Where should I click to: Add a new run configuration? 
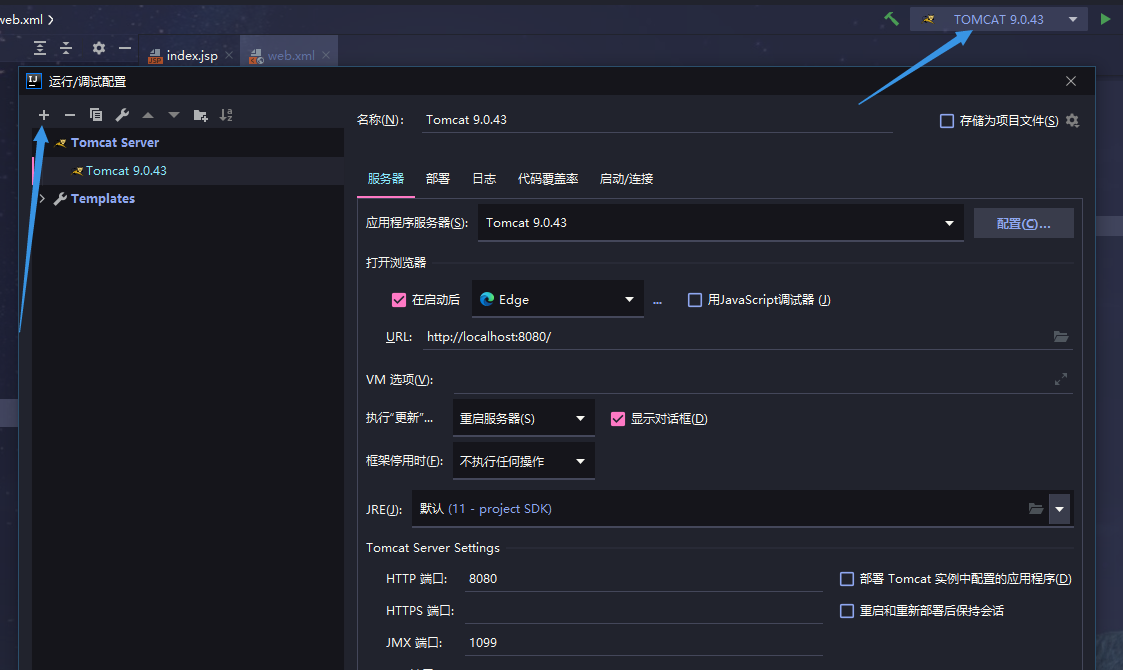44,115
